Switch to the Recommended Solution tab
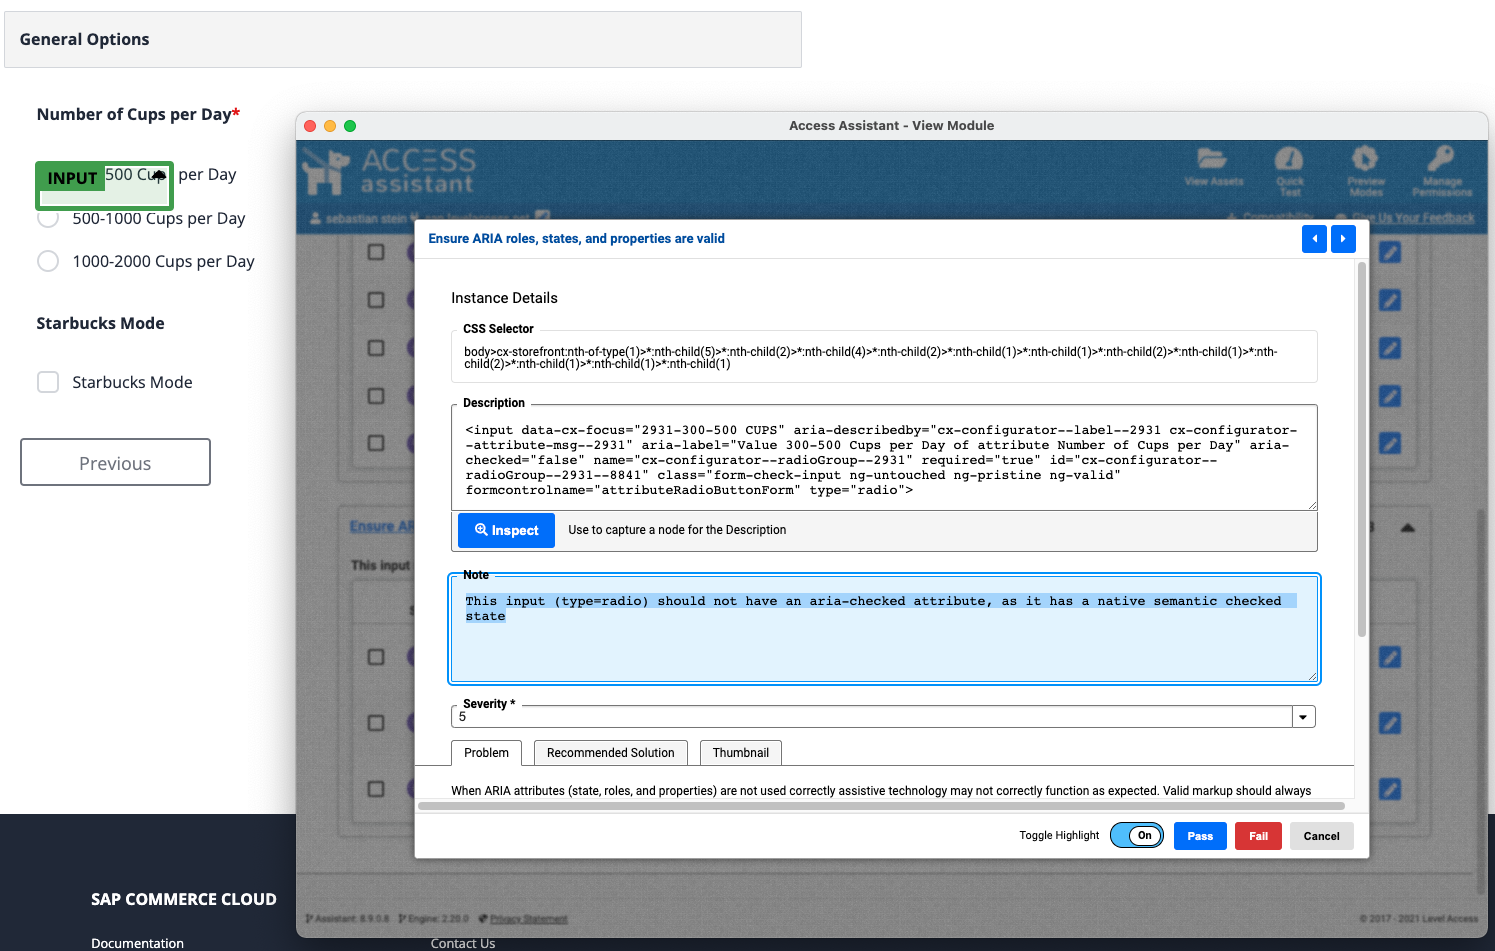Image resolution: width=1495 pixels, height=951 pixels. click(x=610, y=752)
